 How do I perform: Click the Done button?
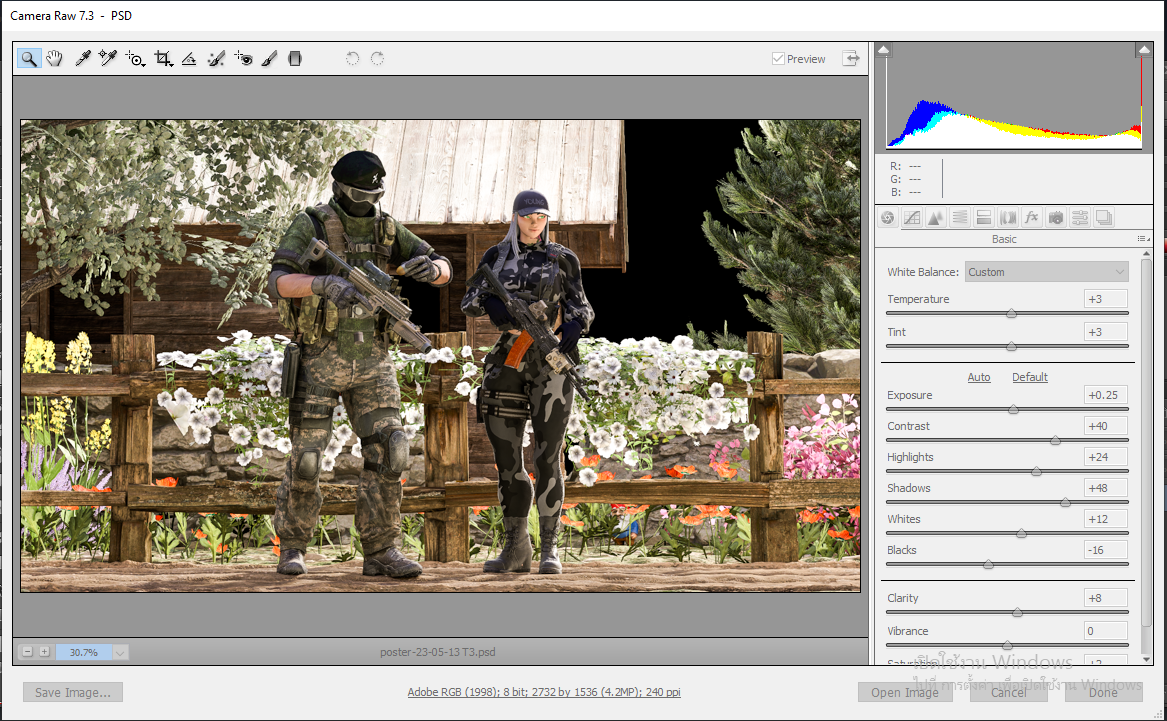(x=1103, y=693)
